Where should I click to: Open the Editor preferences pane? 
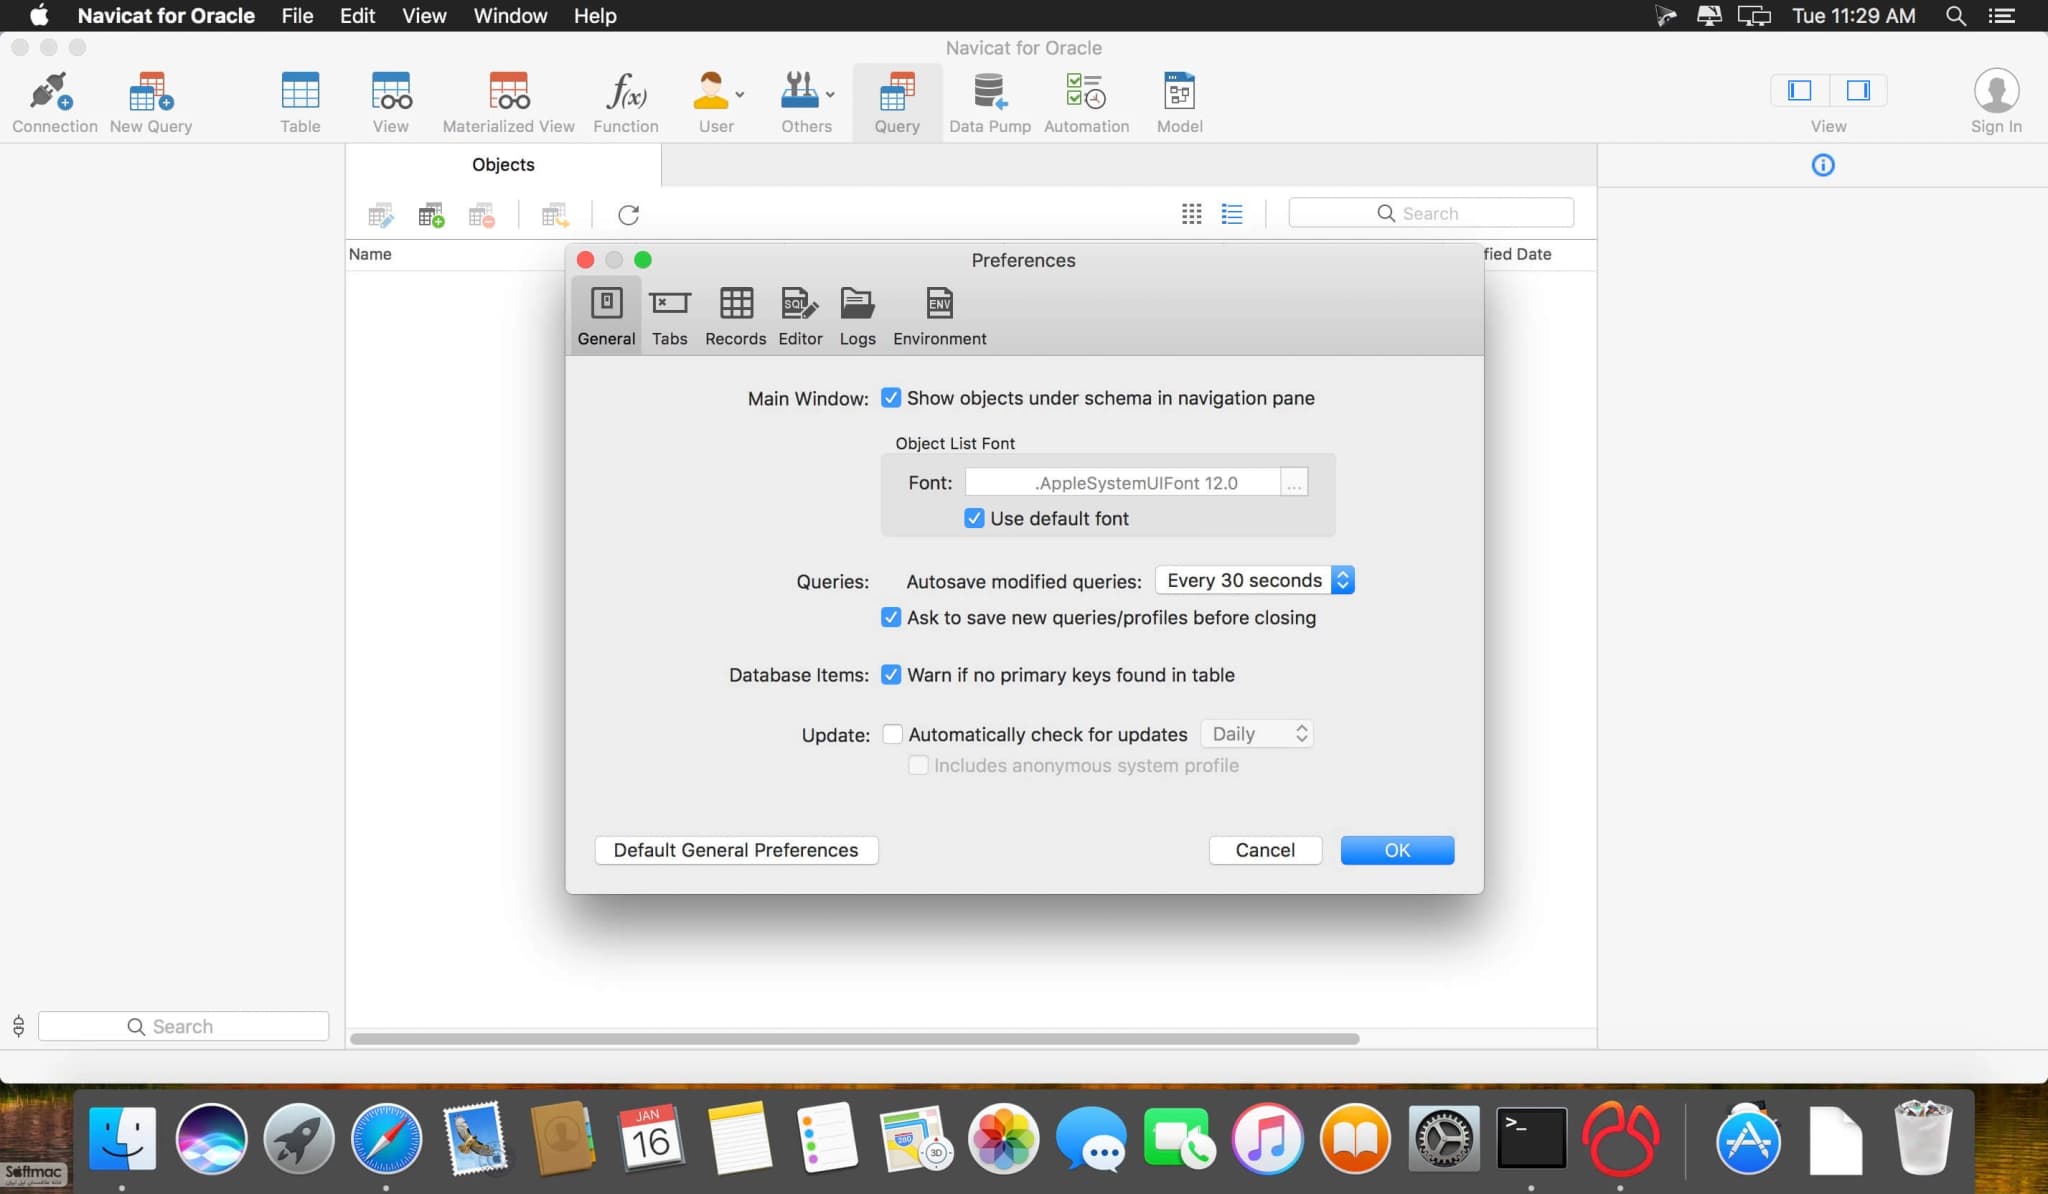point(800,316)
